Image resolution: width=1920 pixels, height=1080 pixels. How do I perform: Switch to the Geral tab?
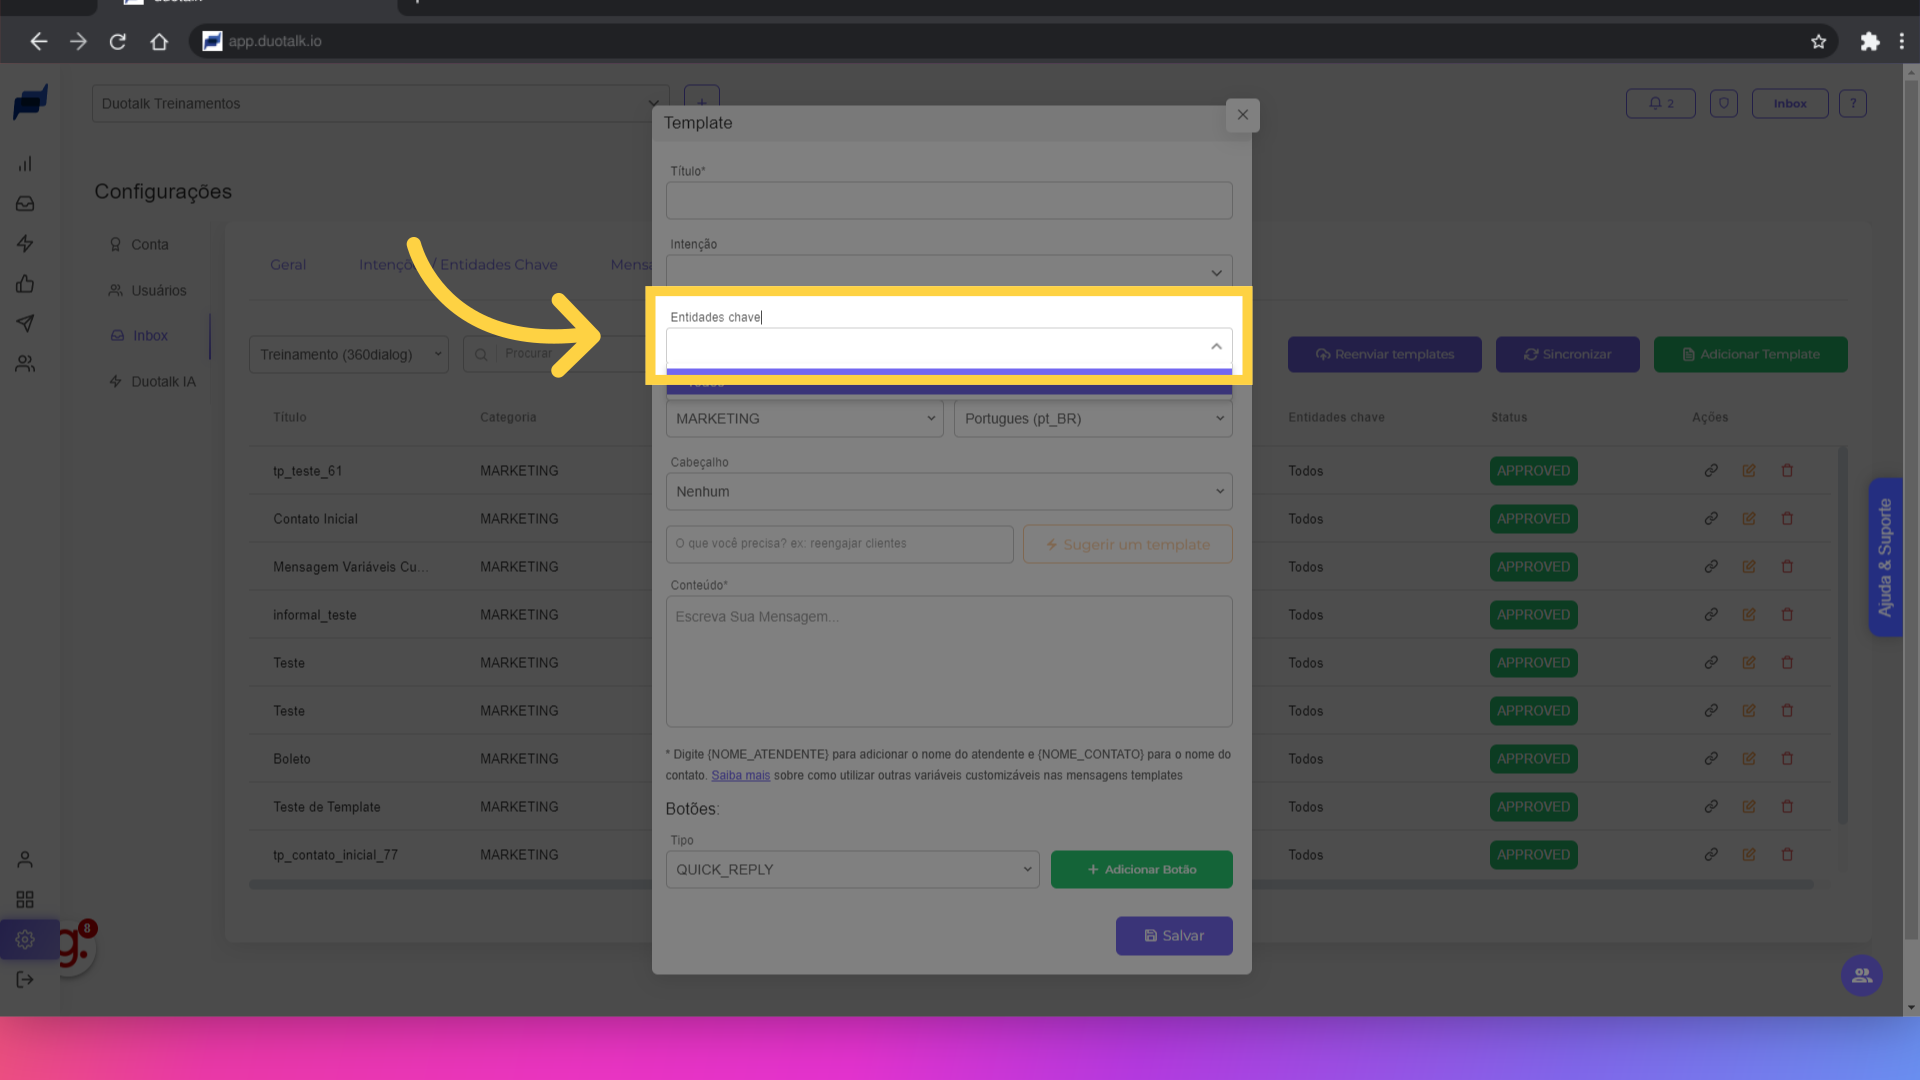click(x=288, y=264)
